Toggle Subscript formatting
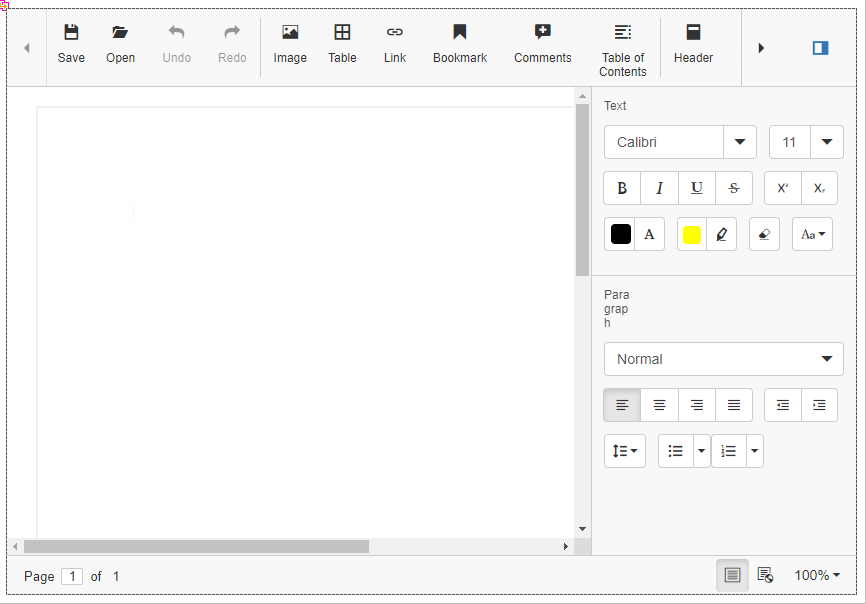The width and height of the screenshot is (866, 604). (x=820, y=188)
